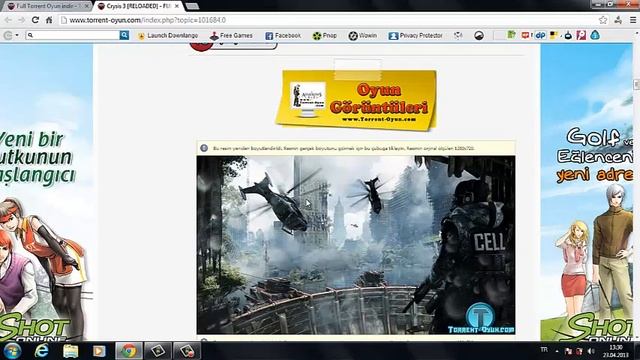This screenshot has height=360, width=640.
Task: Click the resized-image notice bar above screenshot
Action: [356, 148]
